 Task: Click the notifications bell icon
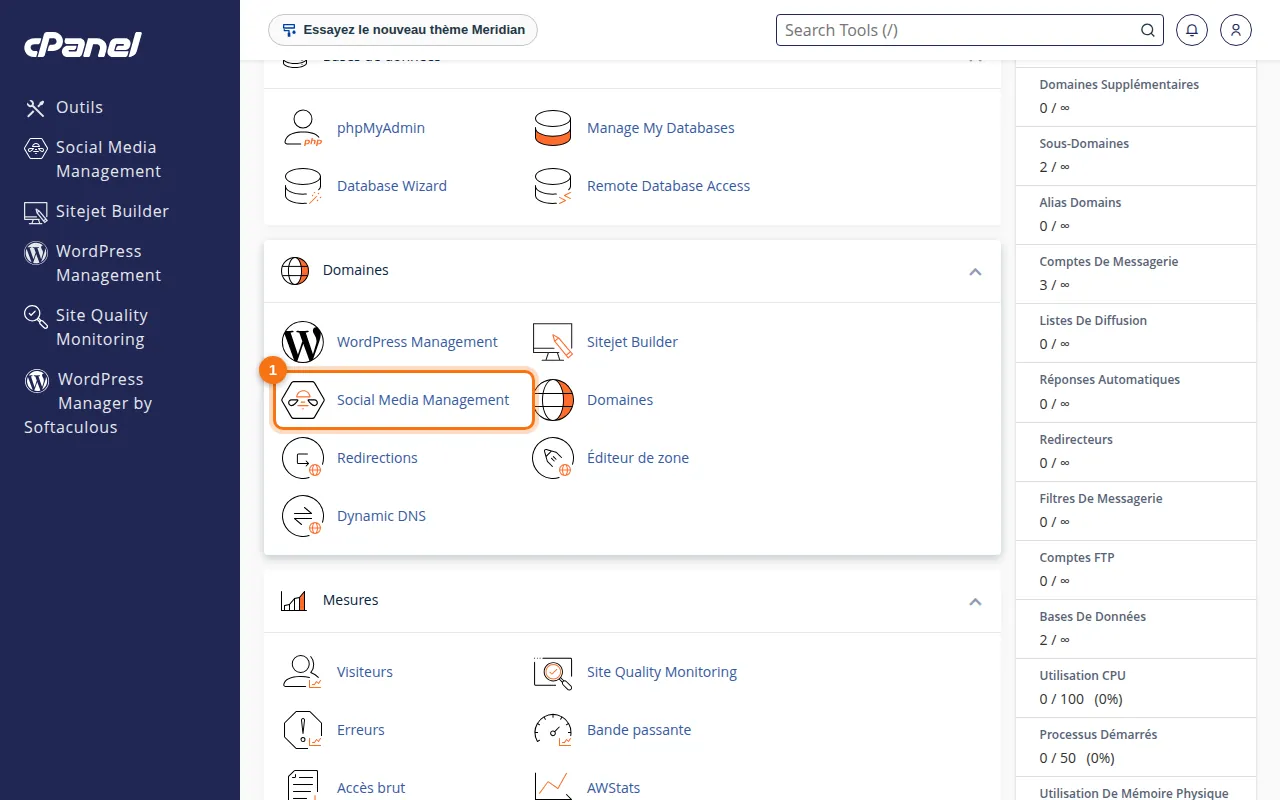(1192, 30)
